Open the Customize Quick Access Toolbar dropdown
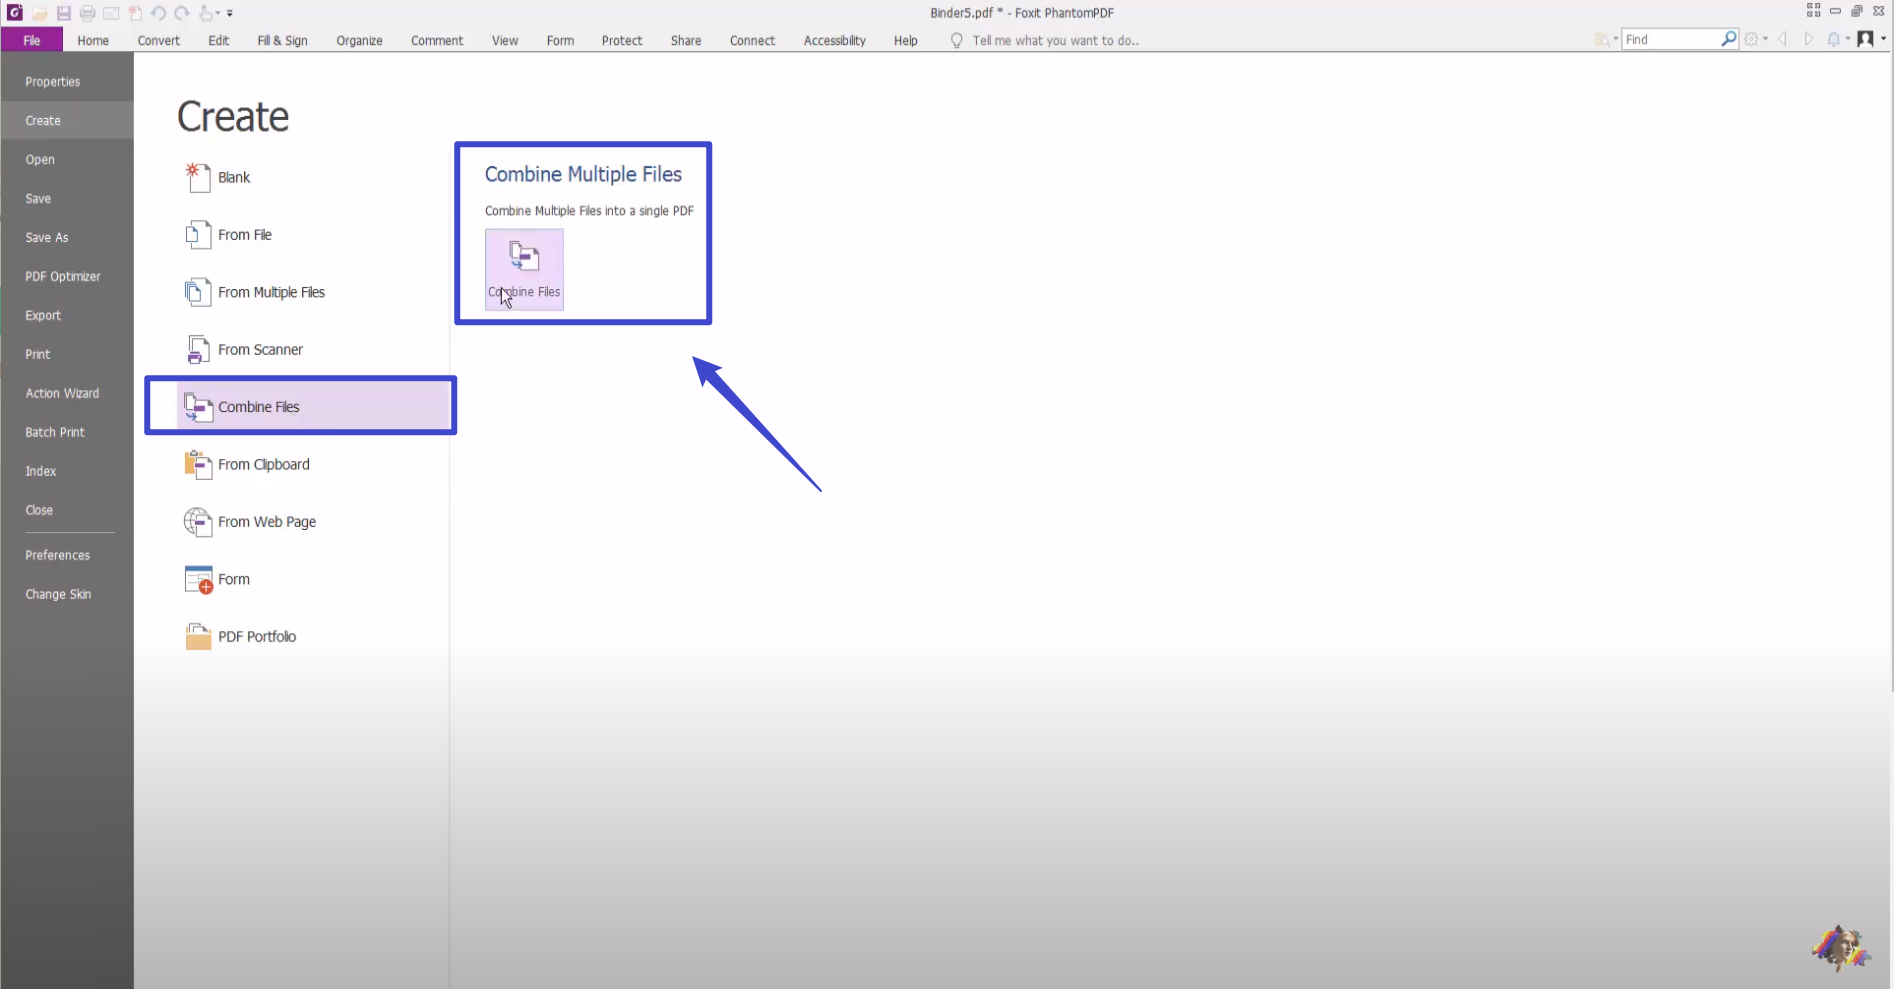 pyautogui.click(x=230, y=13)
